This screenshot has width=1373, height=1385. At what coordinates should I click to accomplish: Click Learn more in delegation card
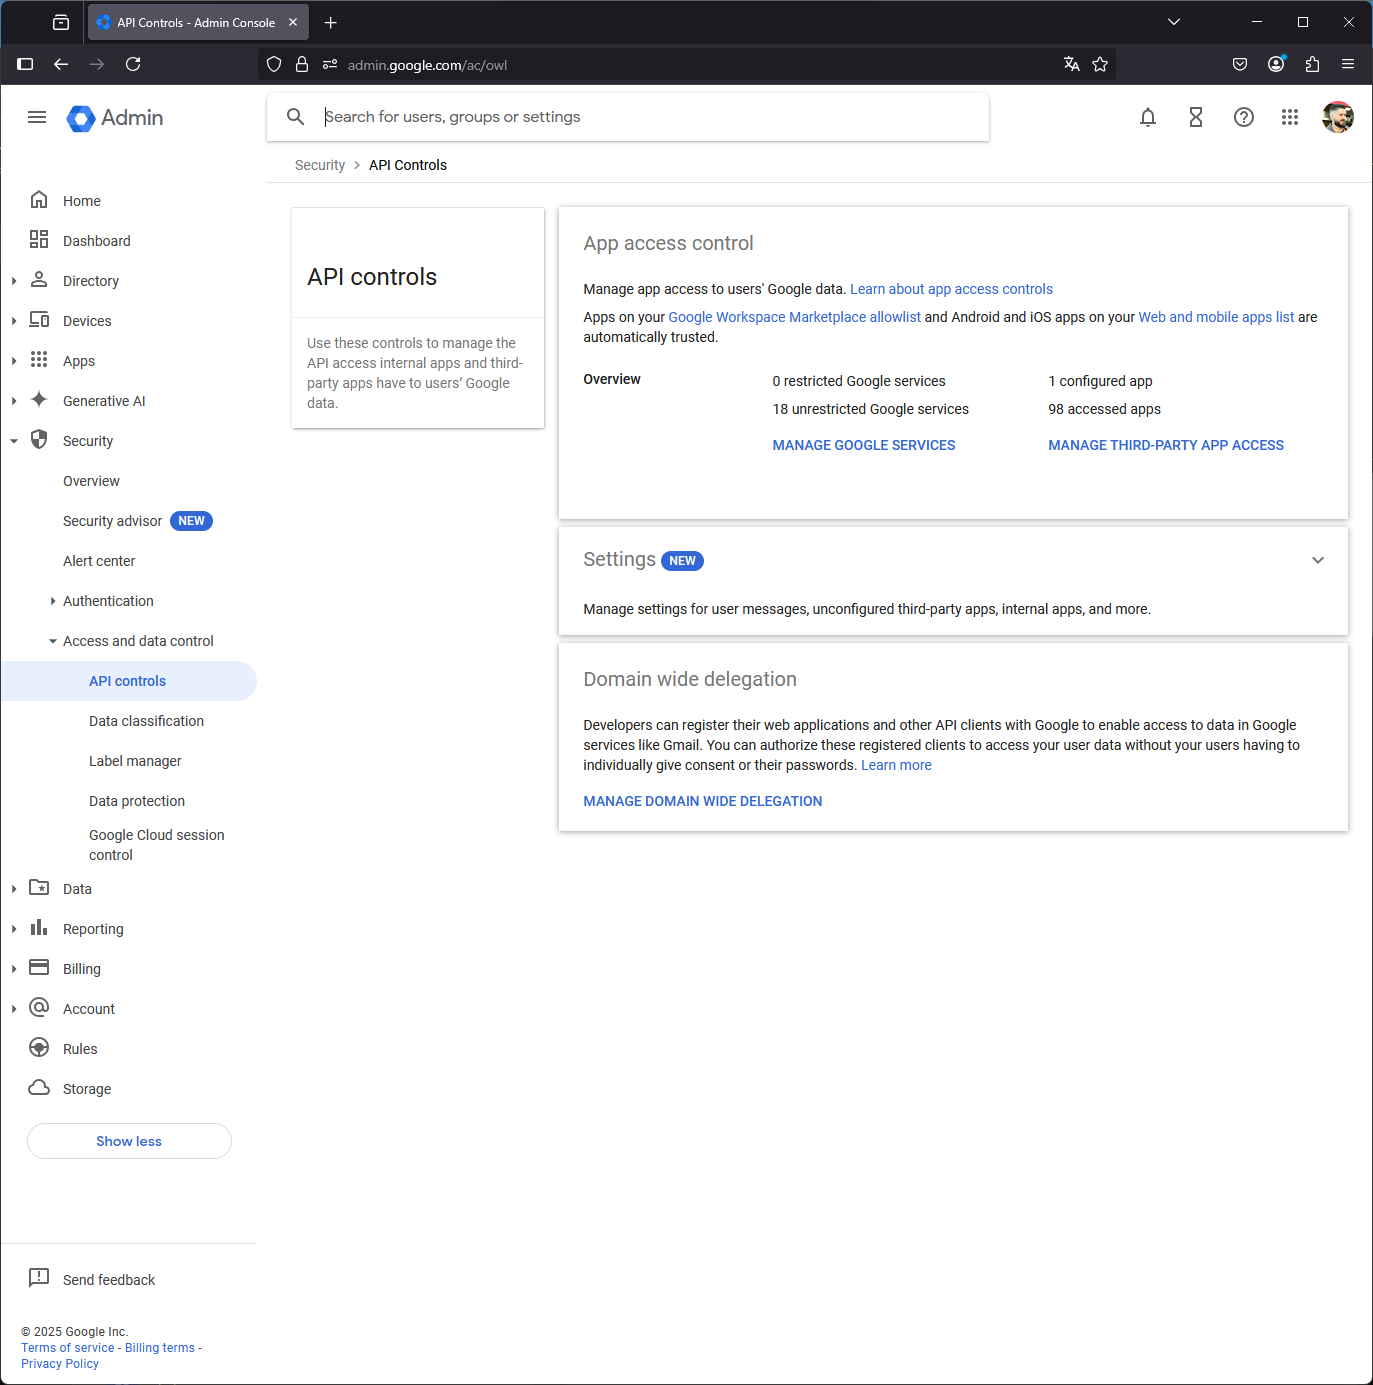click(896, 765)
